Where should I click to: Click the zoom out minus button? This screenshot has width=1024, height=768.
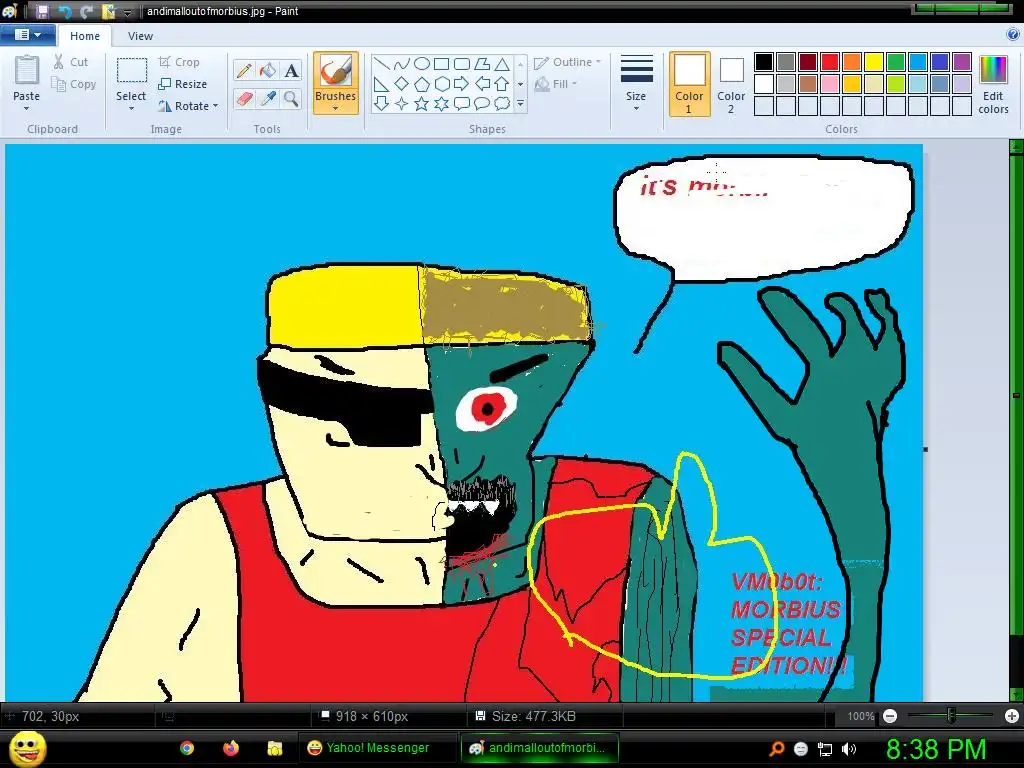pyautogui.click(x=890, y=716)
